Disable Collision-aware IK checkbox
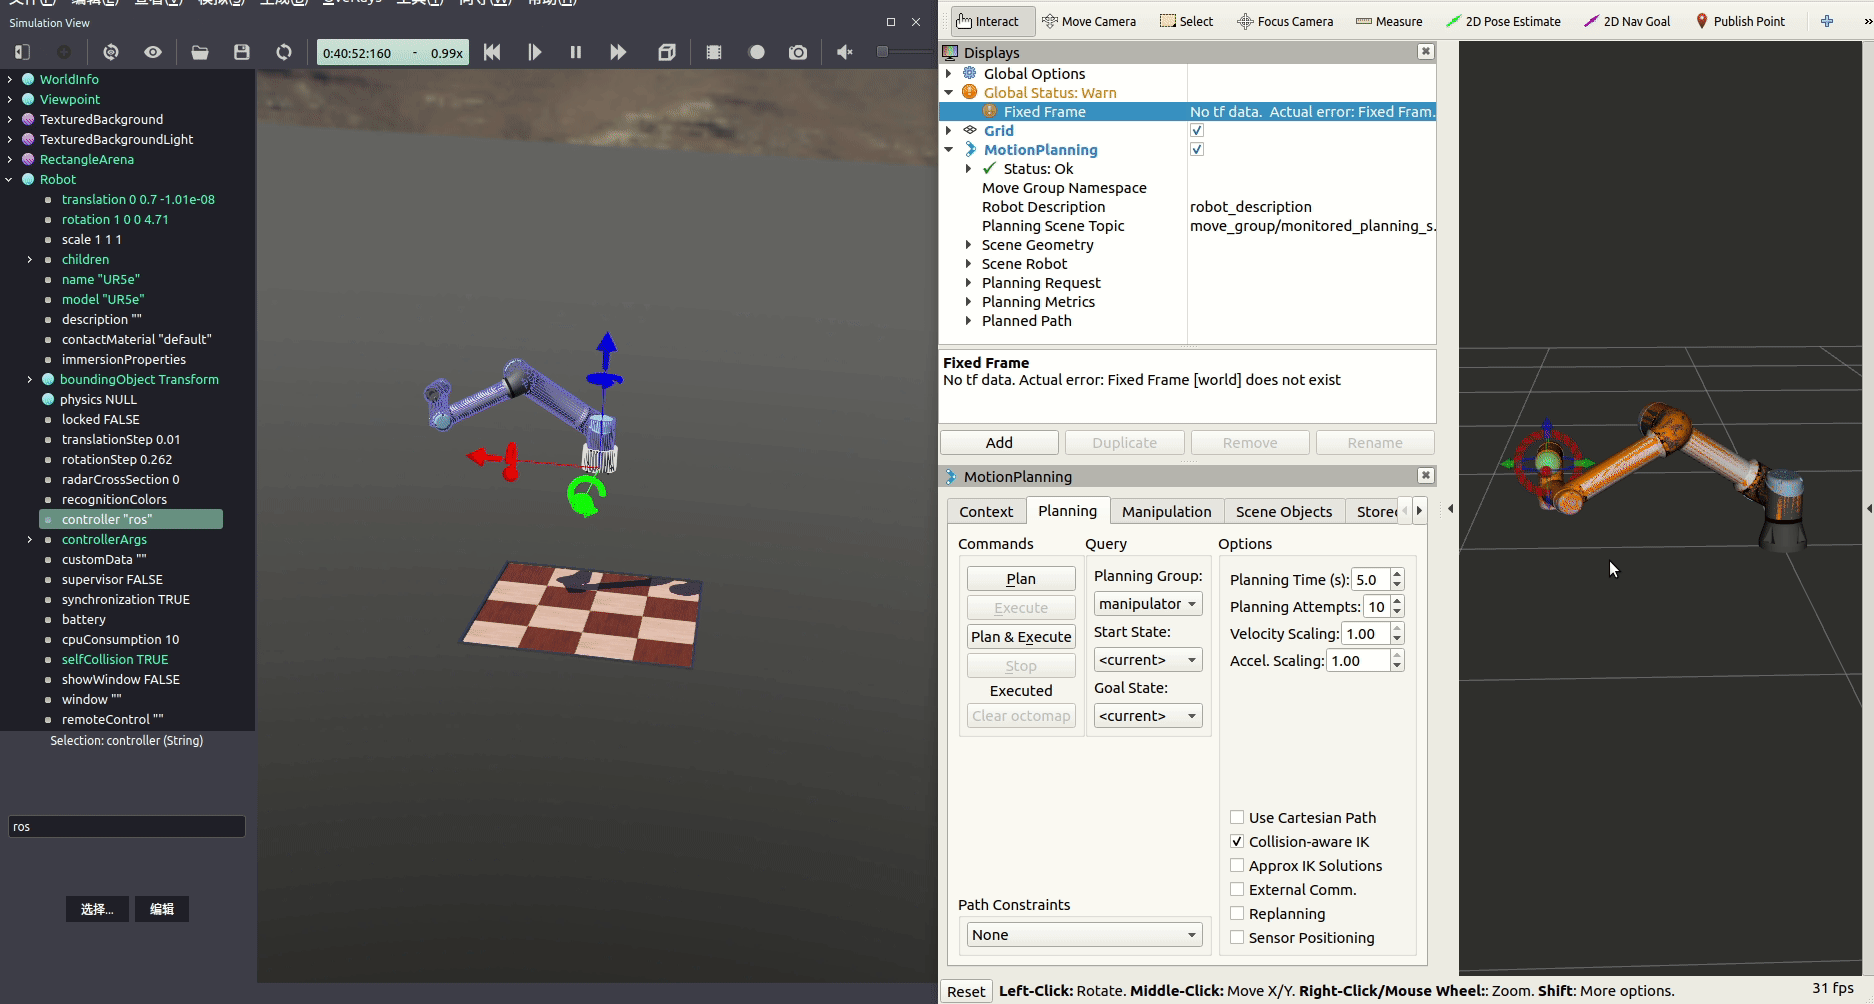This screenshot has height=1004, width=1874. coord(1237,841)
